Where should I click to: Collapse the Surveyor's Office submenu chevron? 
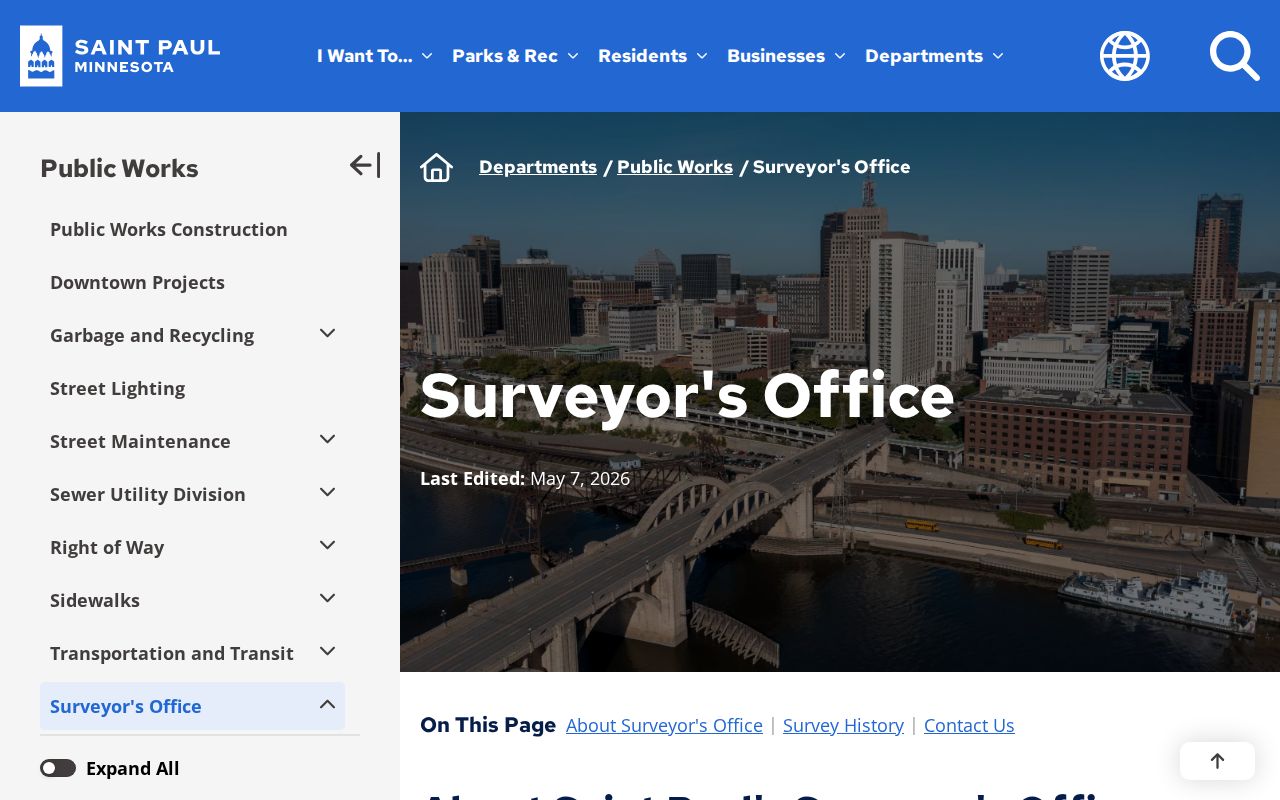coord(327,704)
